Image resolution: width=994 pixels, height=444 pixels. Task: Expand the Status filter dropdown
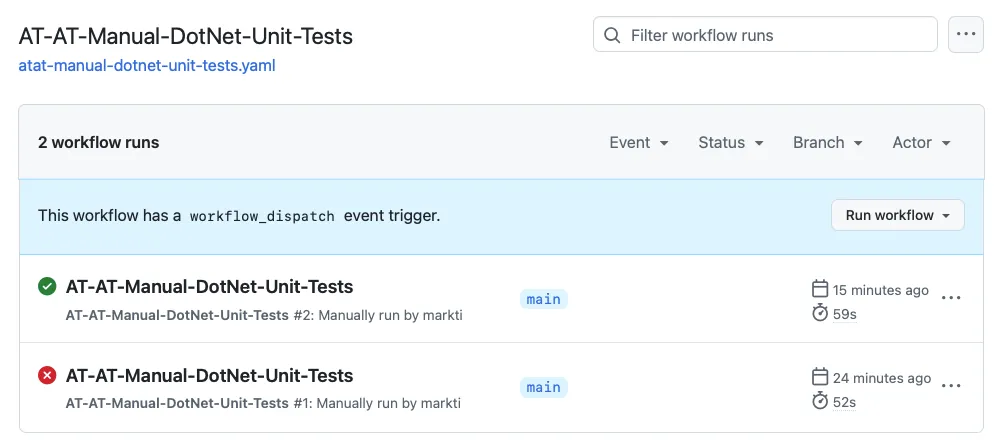coord(731,143)
